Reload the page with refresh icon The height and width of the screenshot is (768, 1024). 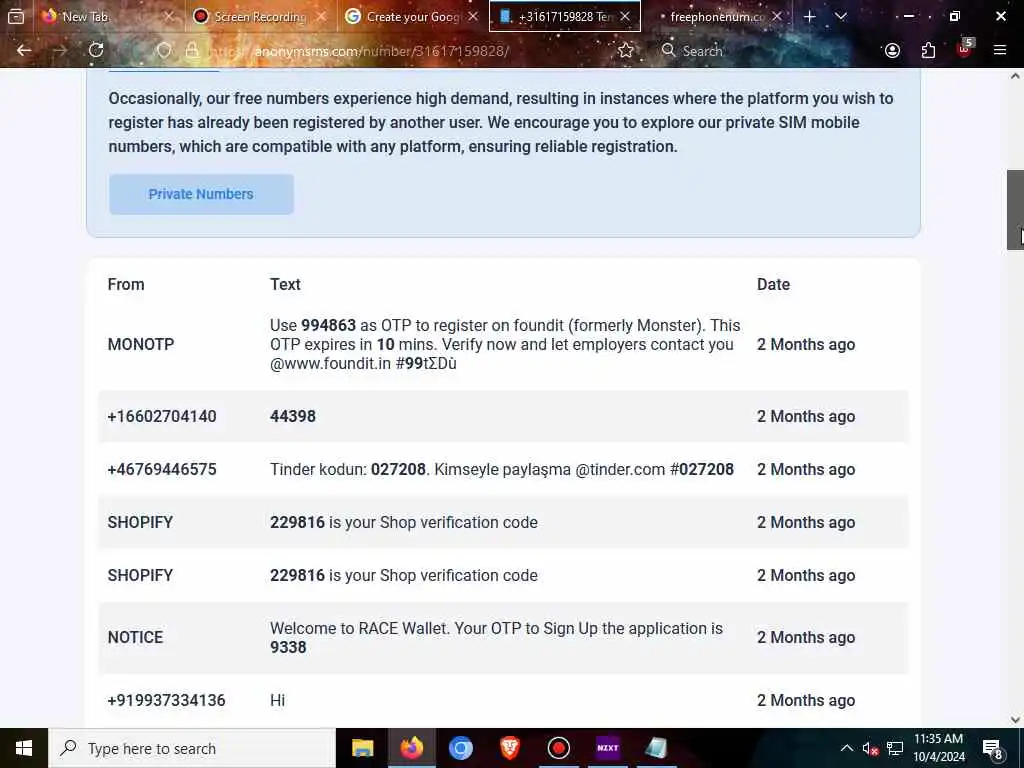(x=96, y=50)
